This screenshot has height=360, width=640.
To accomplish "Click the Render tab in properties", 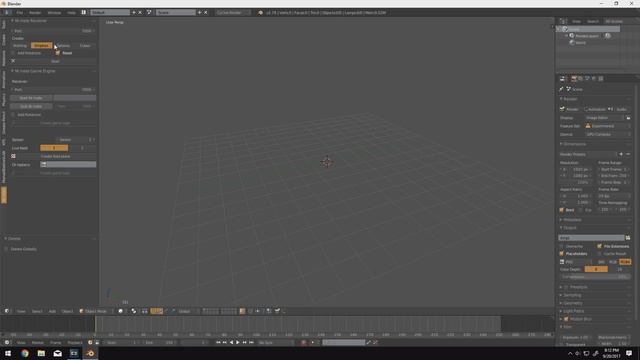I will pyautogui.click(x=573, y=78).
